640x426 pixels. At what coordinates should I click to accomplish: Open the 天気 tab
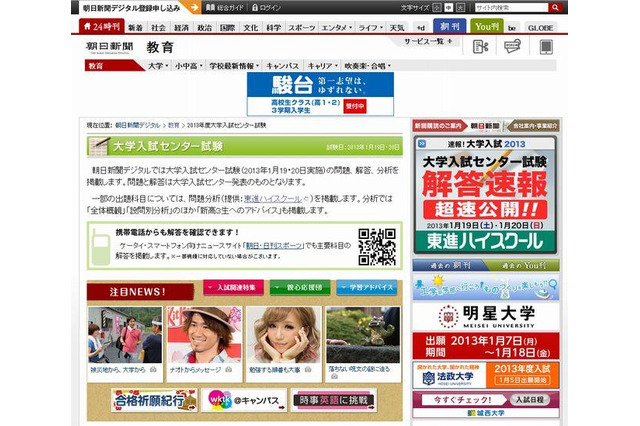397,28
